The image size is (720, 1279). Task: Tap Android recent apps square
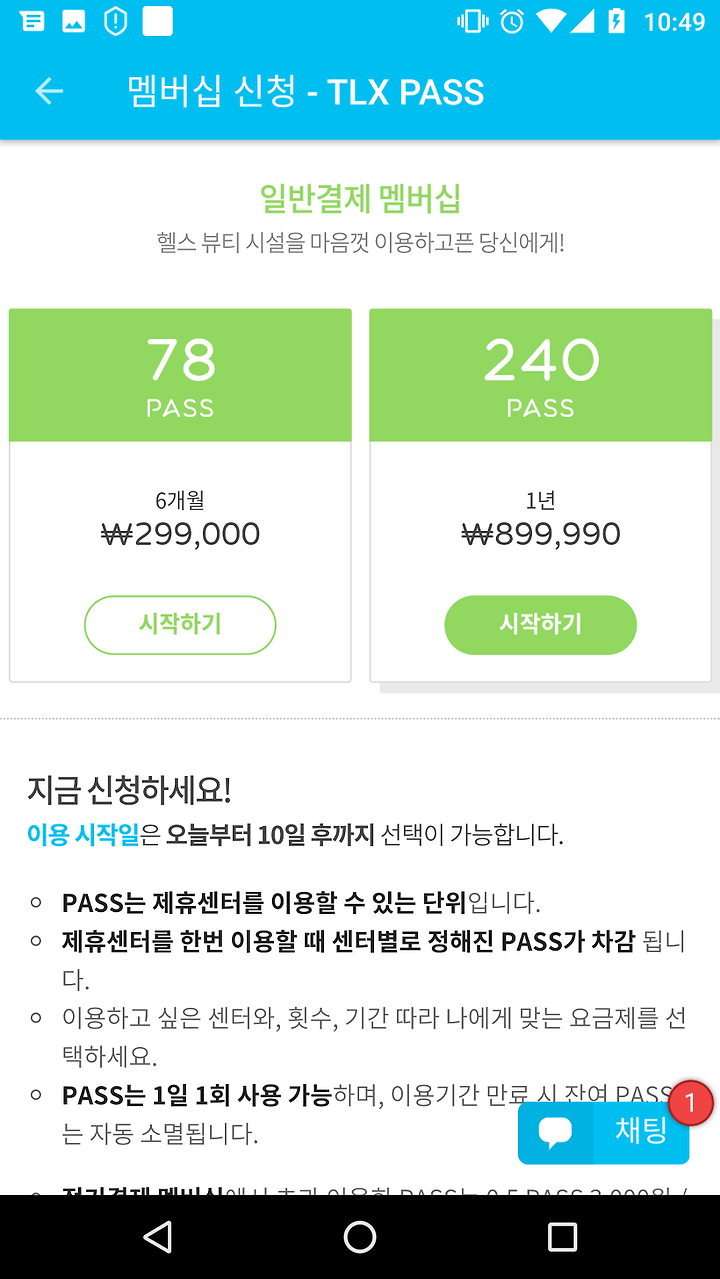click(x=562, y=1237)
